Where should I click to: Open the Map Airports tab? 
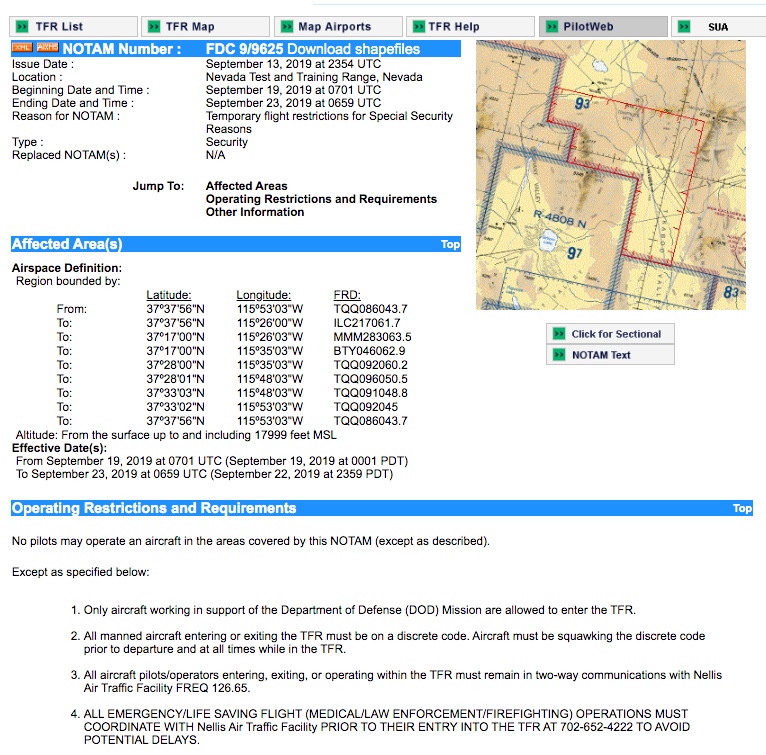334,27
